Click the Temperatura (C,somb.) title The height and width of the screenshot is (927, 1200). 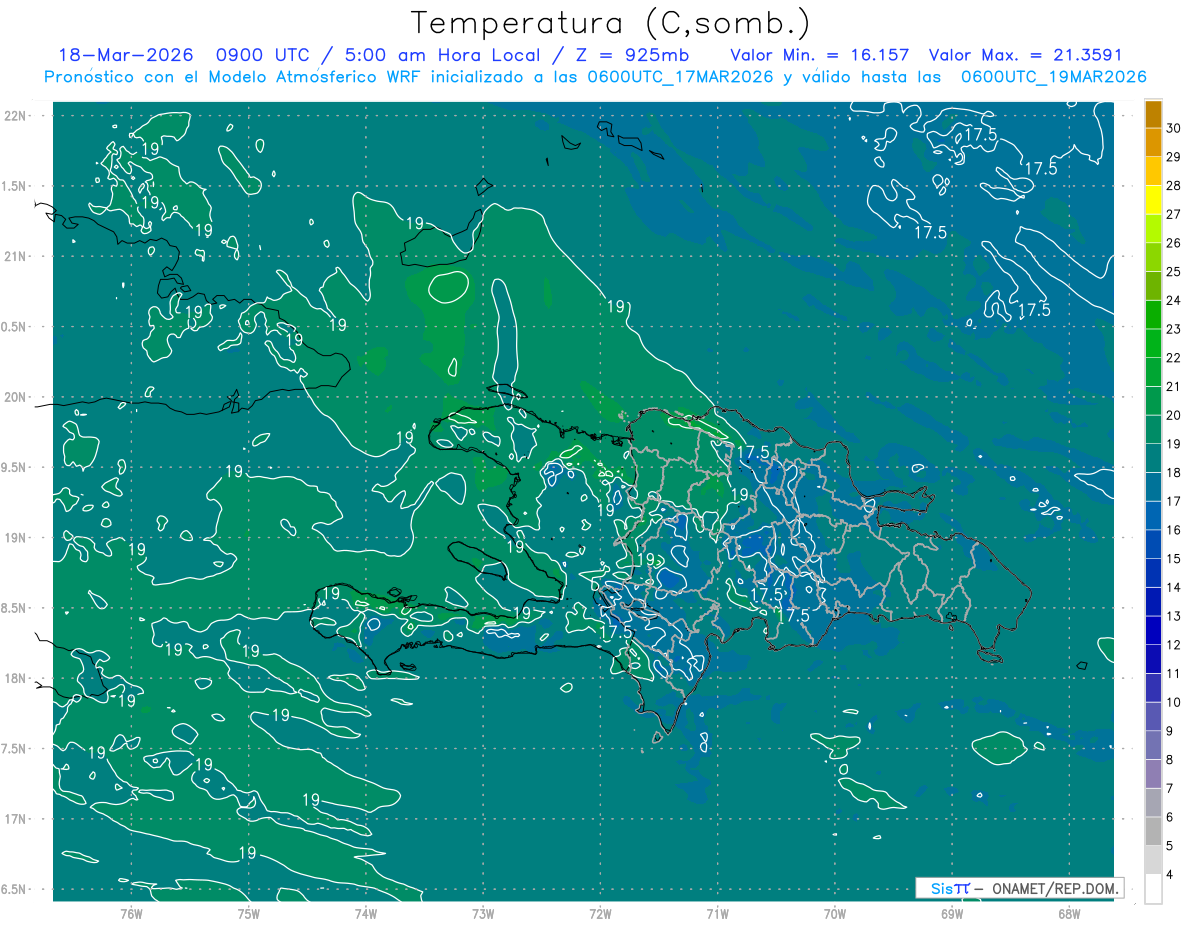pyautogui.click(x=610, y=23)
